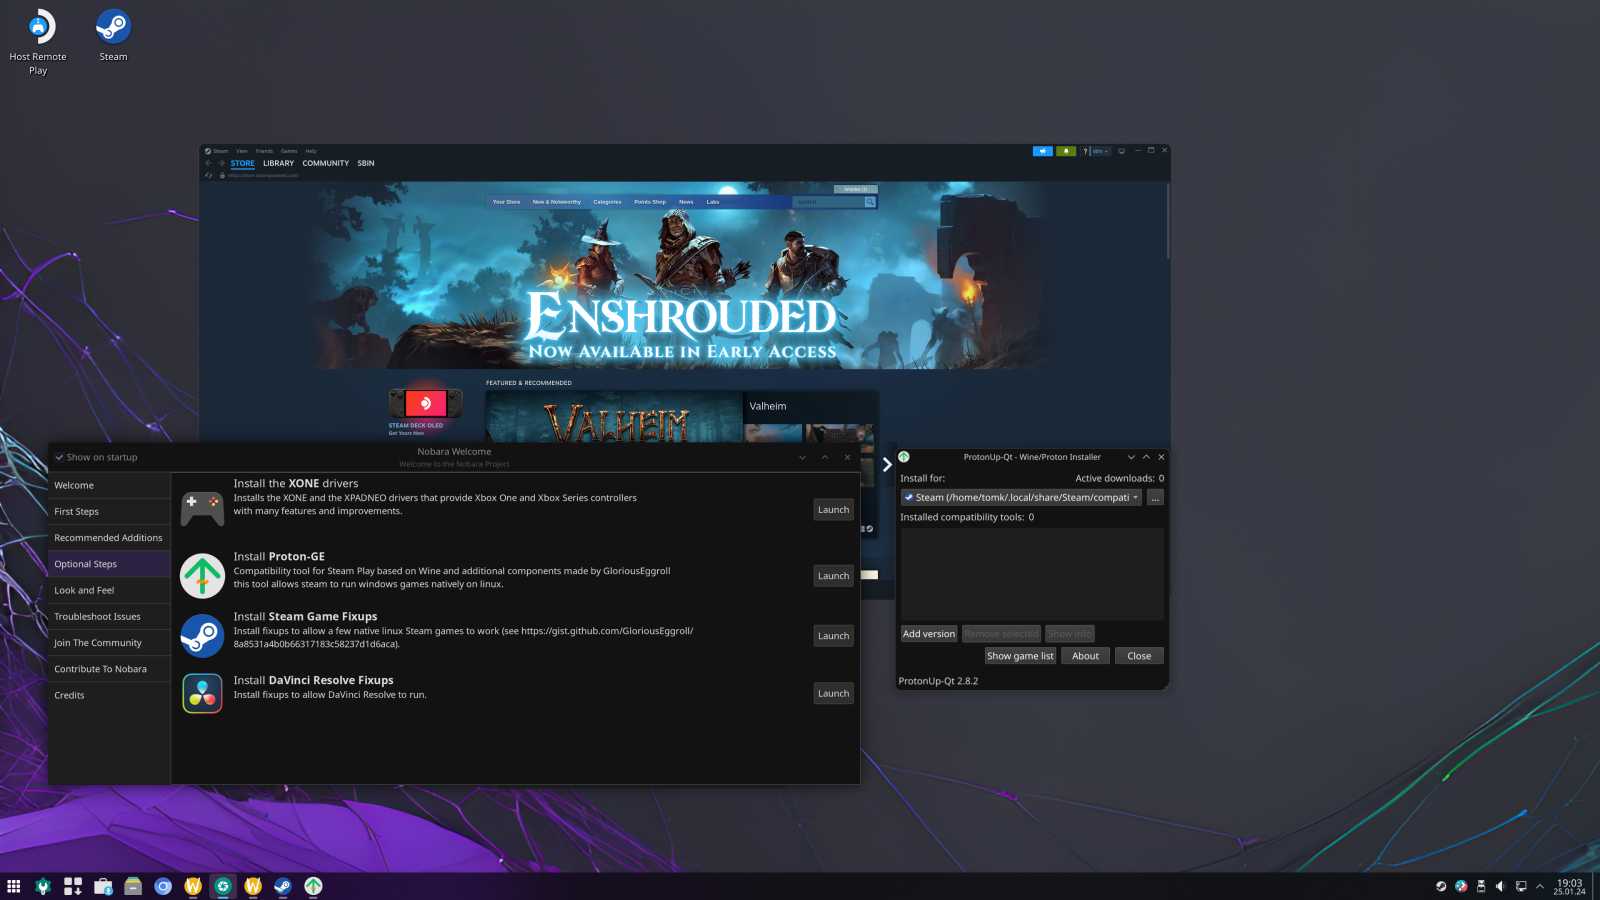This screenshot has height=900, width=1600.
Task: Open the network tray icon
Action: point(1521,886)
